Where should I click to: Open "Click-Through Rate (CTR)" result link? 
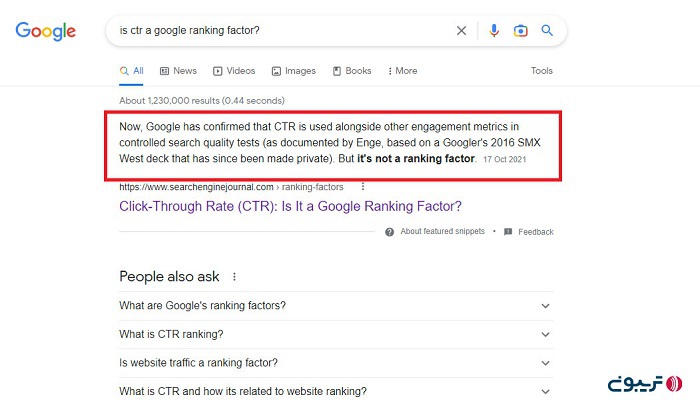click(x=290, y=207)
